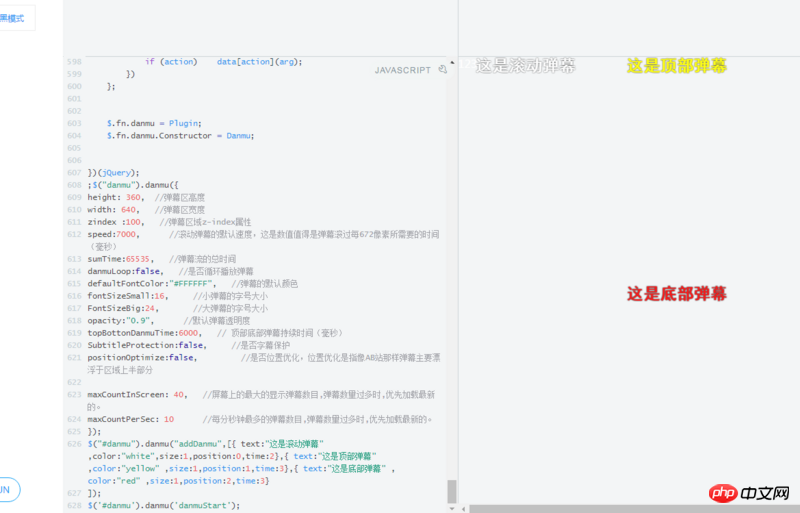Click the 'danmu("addDanmu"' code on line 626

186,444
